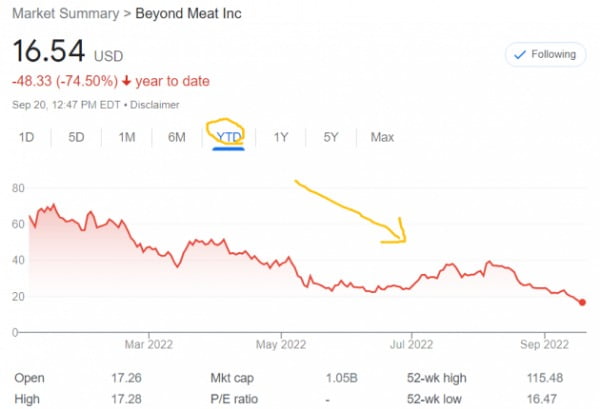Viewport: 600px width, 409px height.
Task: Switch to the 1M chart range
Action: 127,137
